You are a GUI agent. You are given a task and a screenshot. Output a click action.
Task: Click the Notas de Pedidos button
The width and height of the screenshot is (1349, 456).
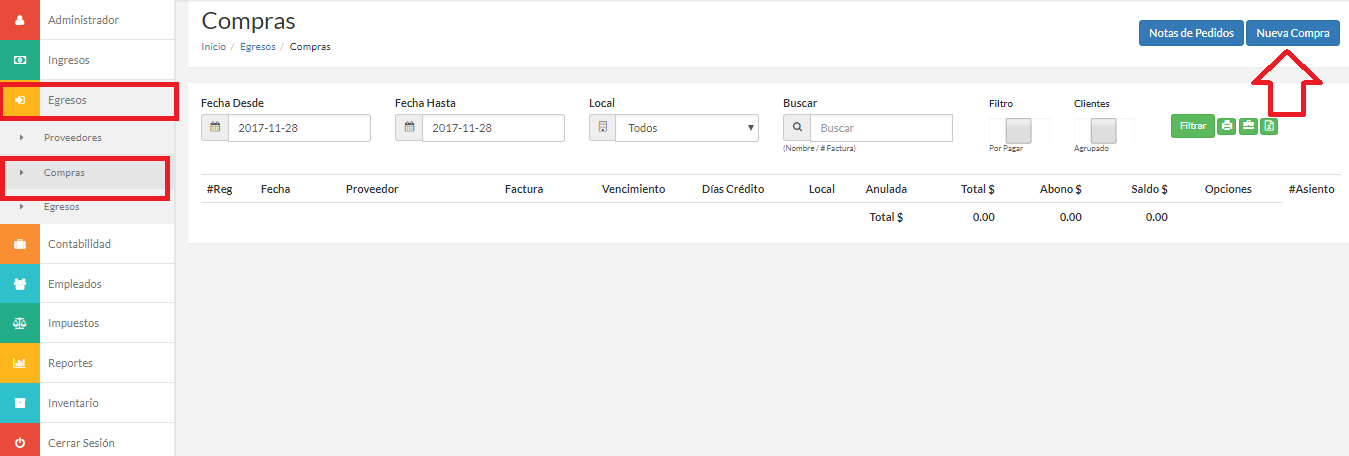1191,33
